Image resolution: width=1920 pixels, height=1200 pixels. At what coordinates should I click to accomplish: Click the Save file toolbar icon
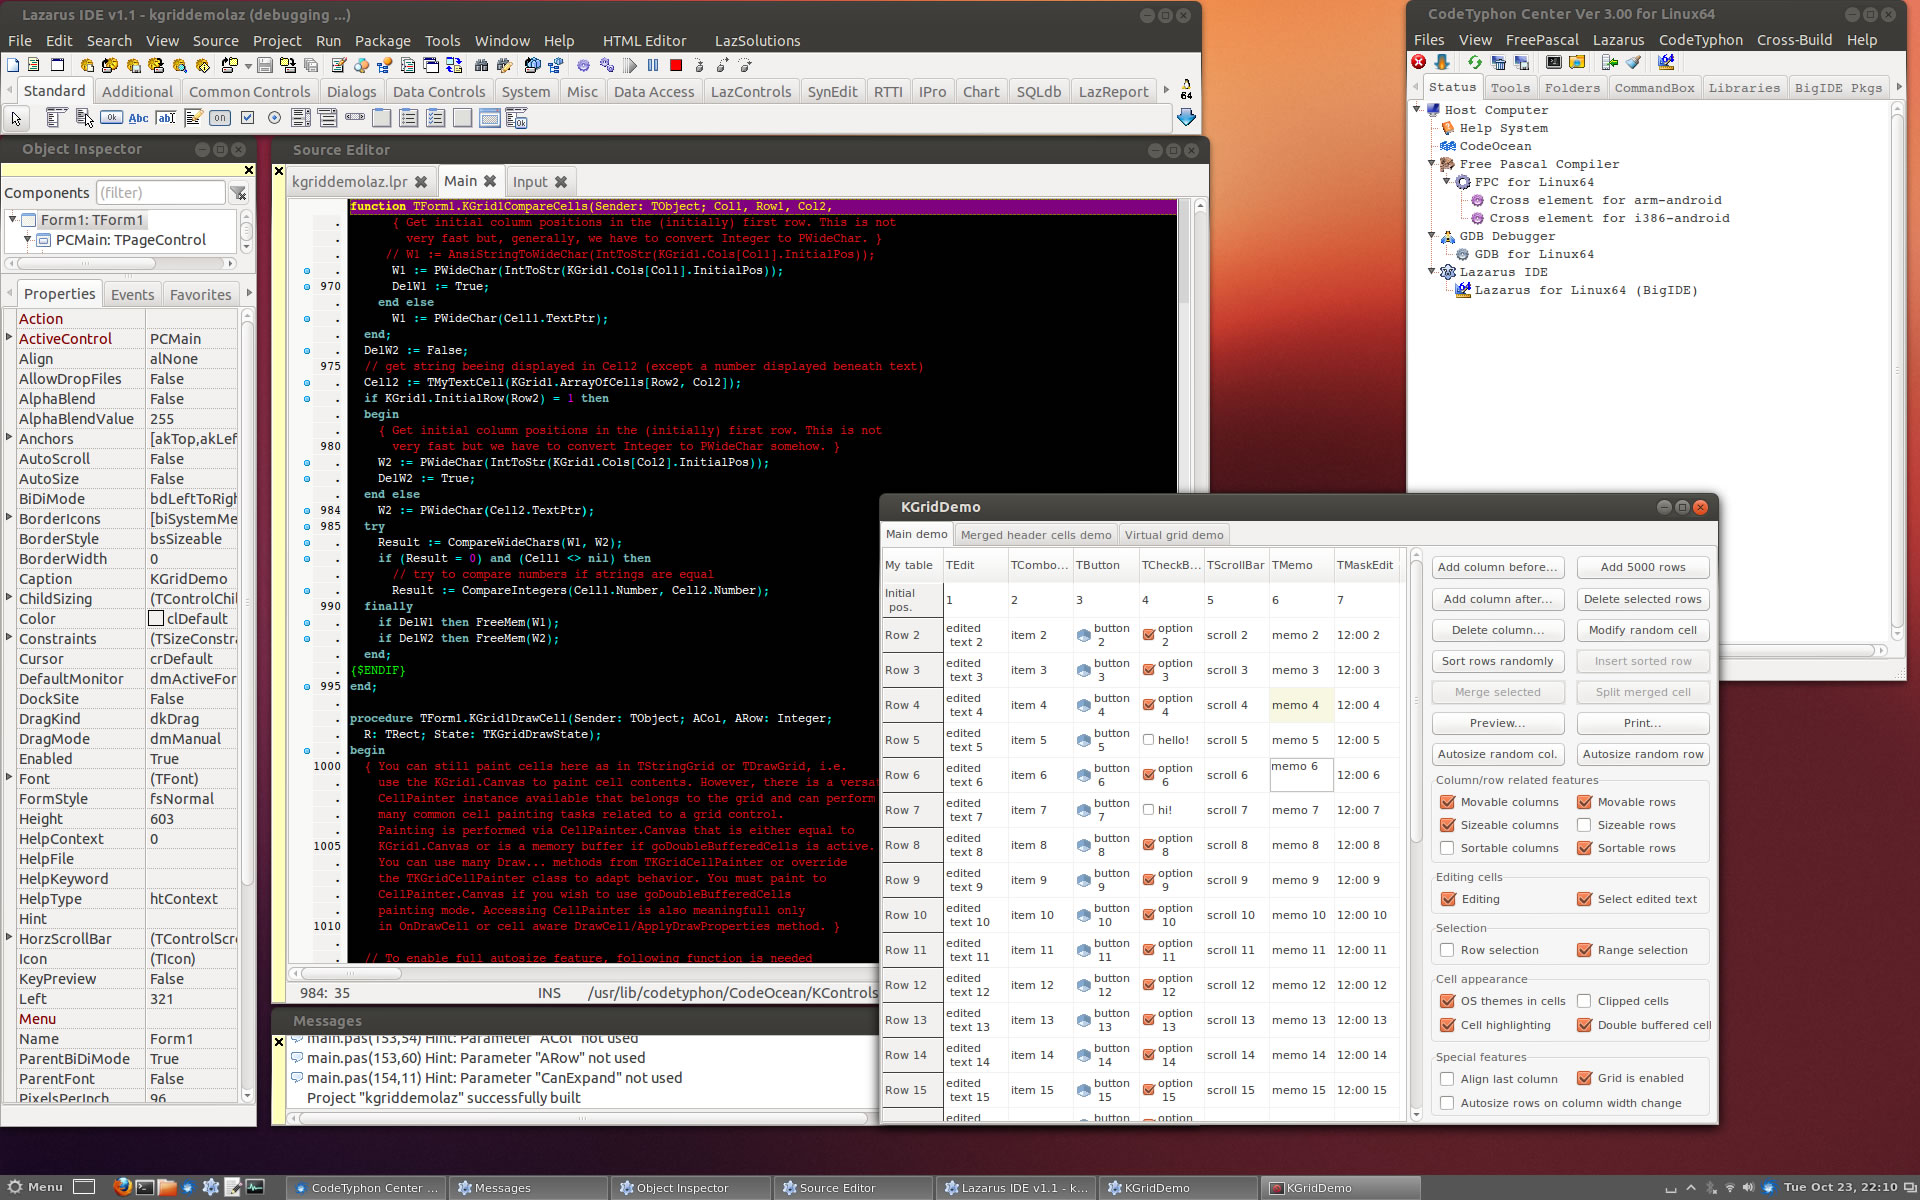pyautogui.click(x=265, y=65)
